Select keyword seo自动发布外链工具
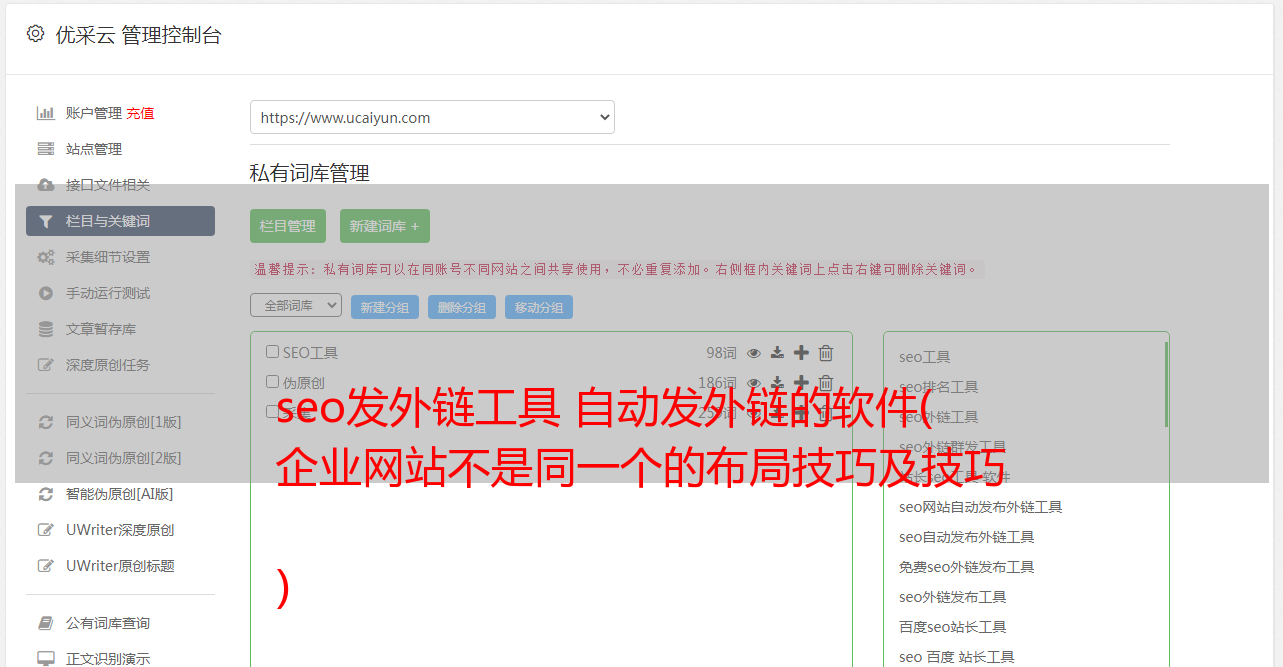 pyautogui.click(x=967, y=537)
